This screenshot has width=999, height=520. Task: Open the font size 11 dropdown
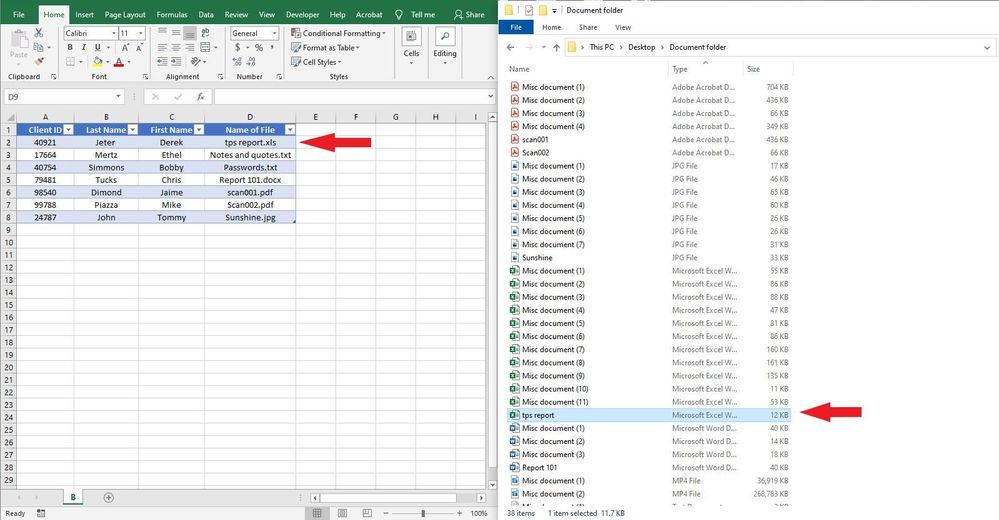click(x=141, y=33)
